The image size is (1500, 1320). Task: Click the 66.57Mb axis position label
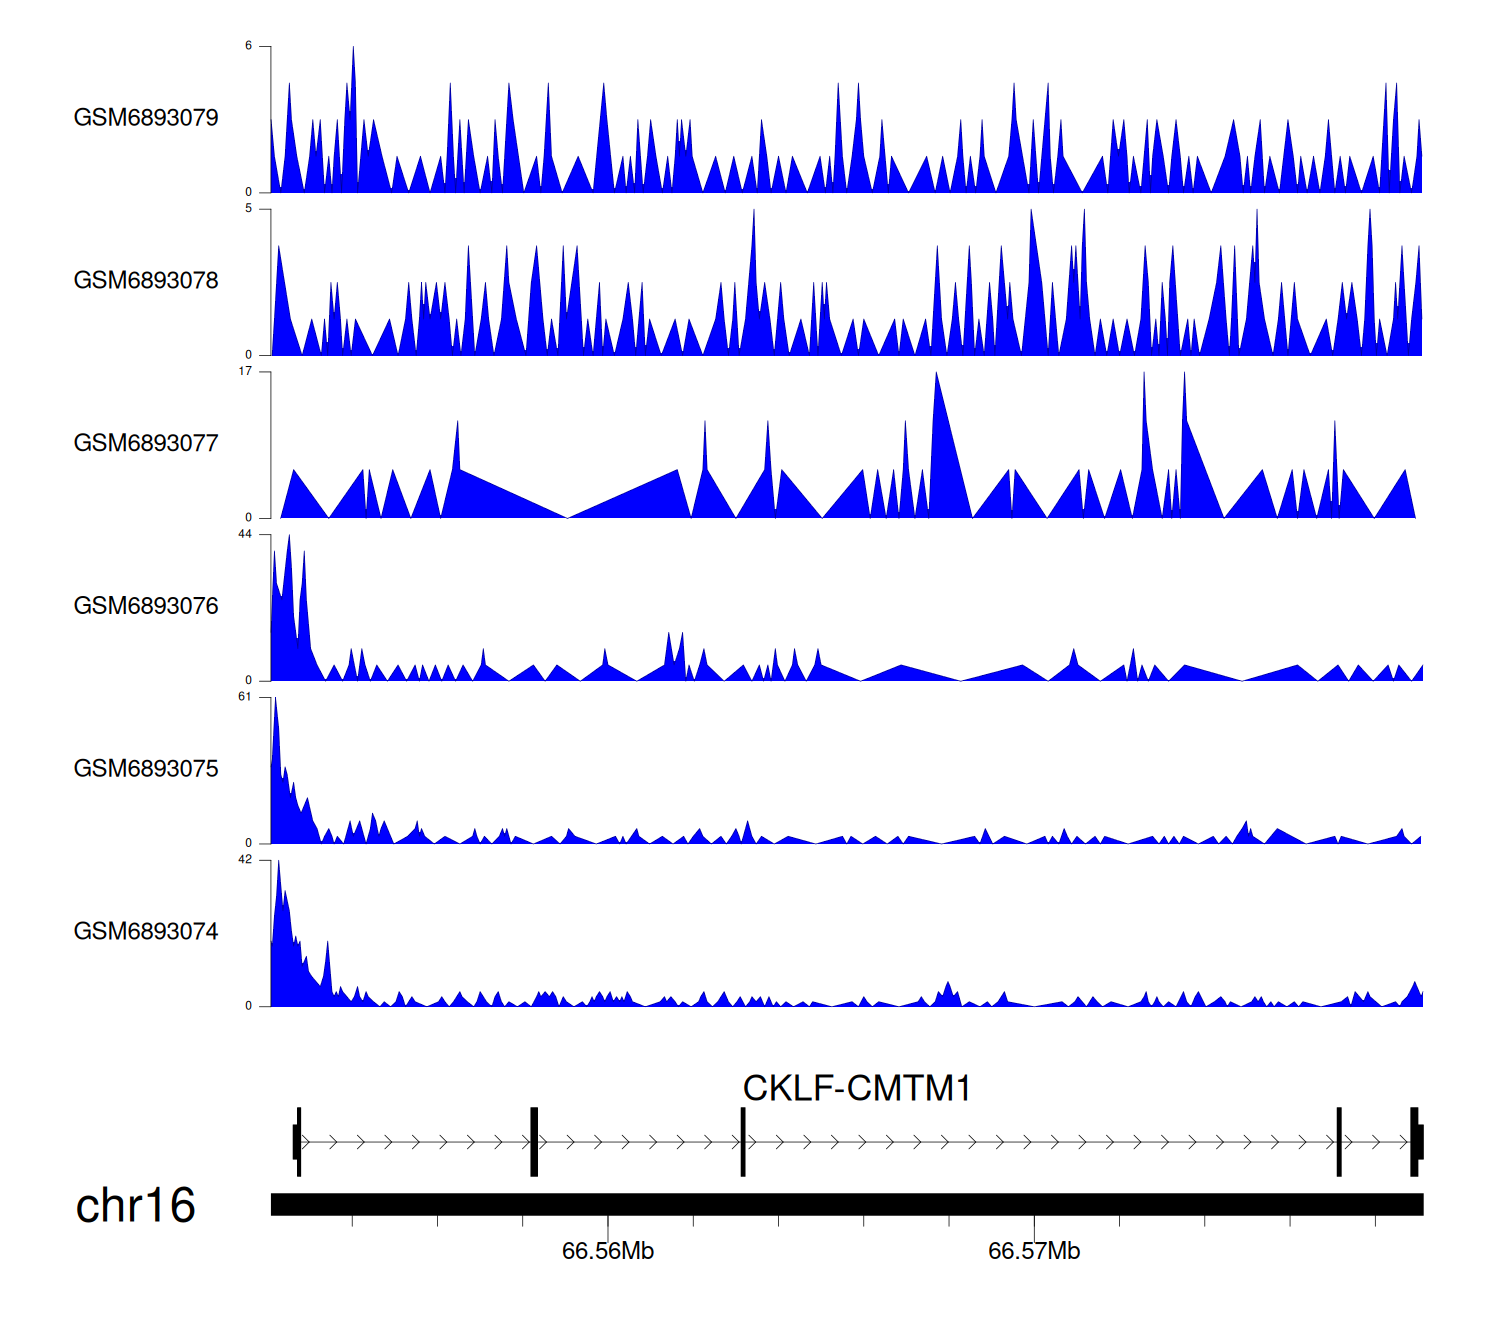coord(1034,1252)
